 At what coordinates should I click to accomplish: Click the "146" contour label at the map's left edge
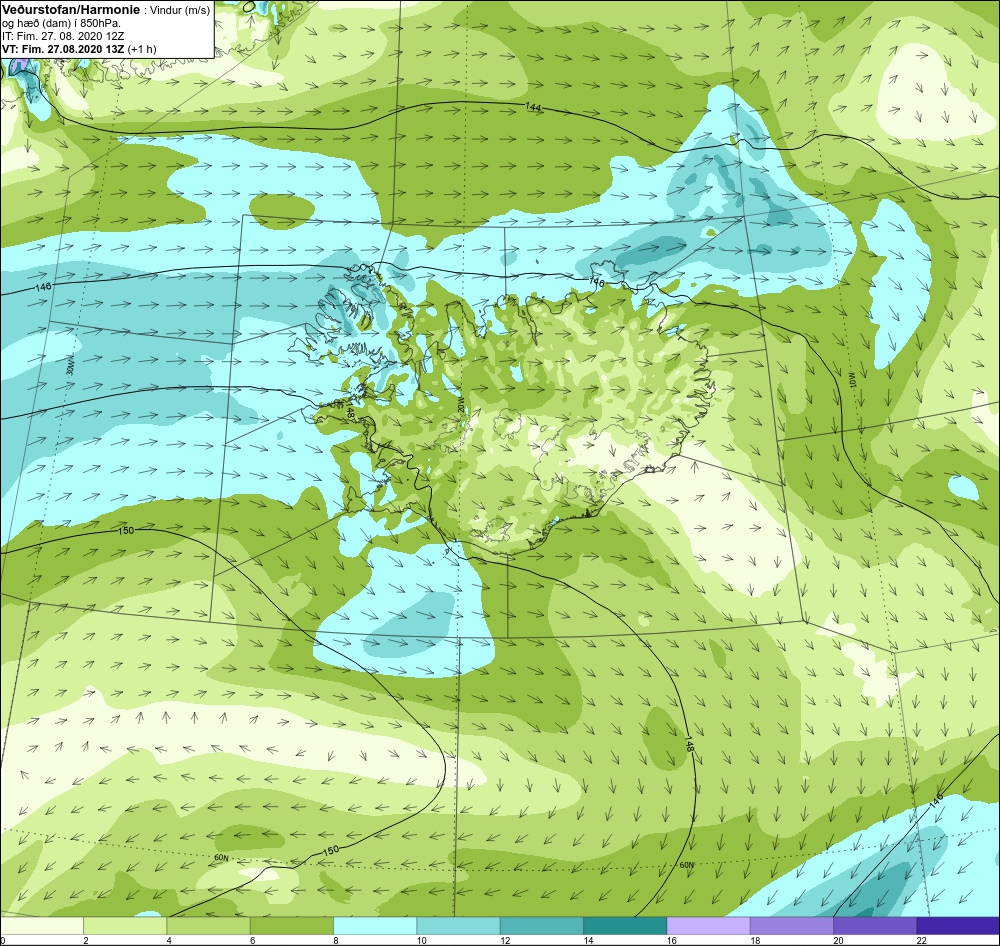tap(43, 286)
